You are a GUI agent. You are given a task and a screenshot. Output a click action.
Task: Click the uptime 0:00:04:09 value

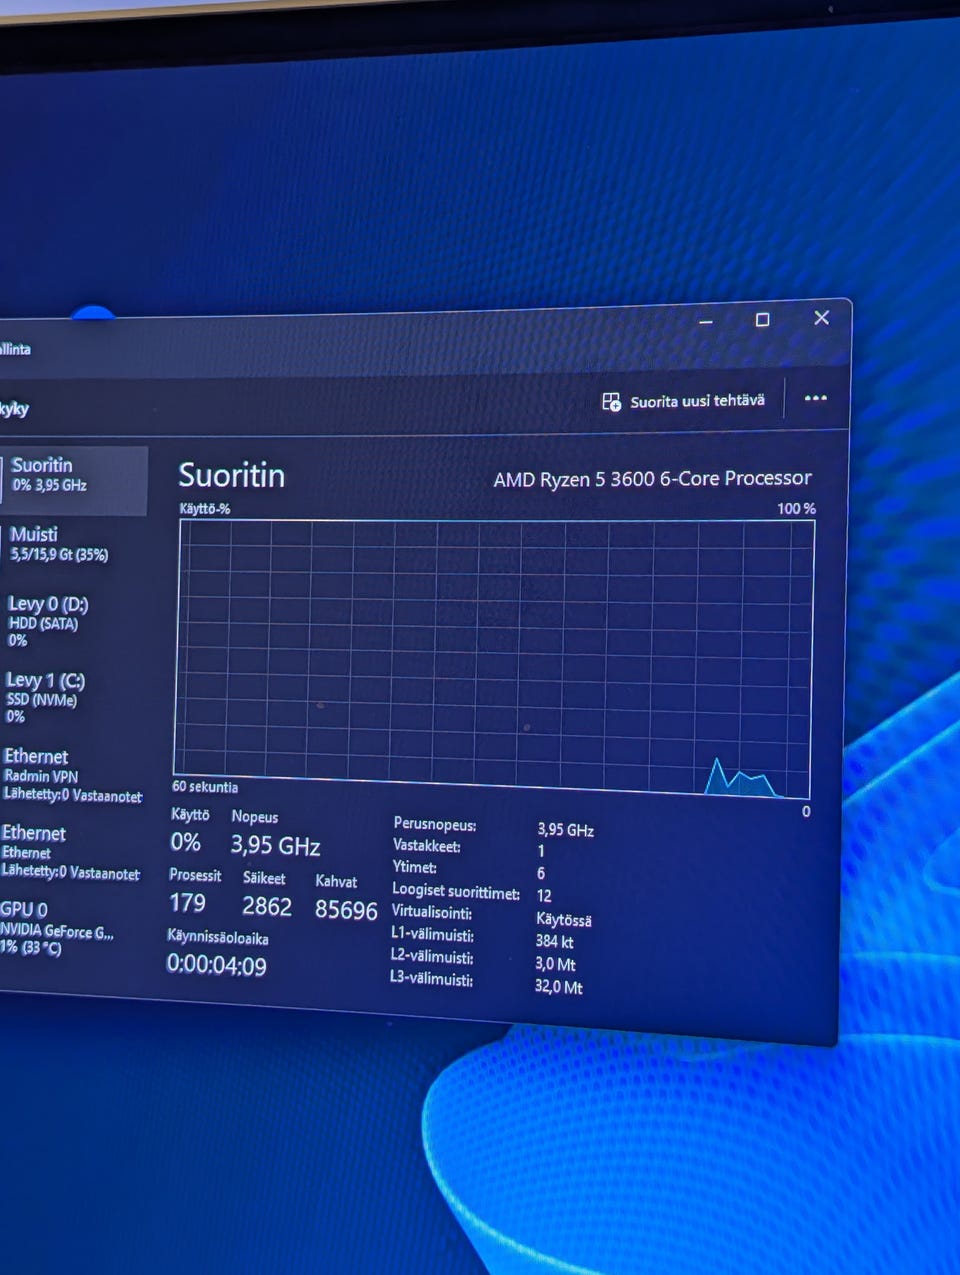[x=216, y=965]
